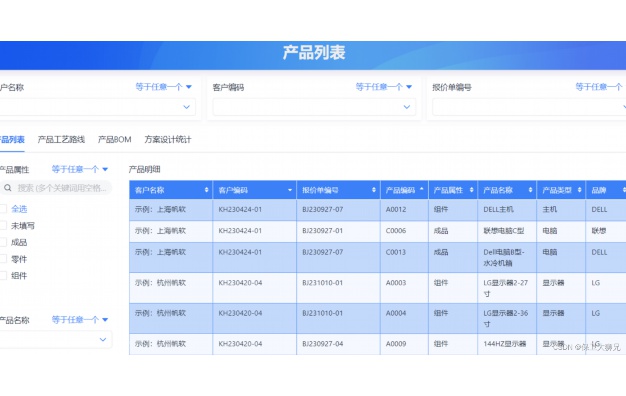Sort by 报价单编号 column arrows

374,190
